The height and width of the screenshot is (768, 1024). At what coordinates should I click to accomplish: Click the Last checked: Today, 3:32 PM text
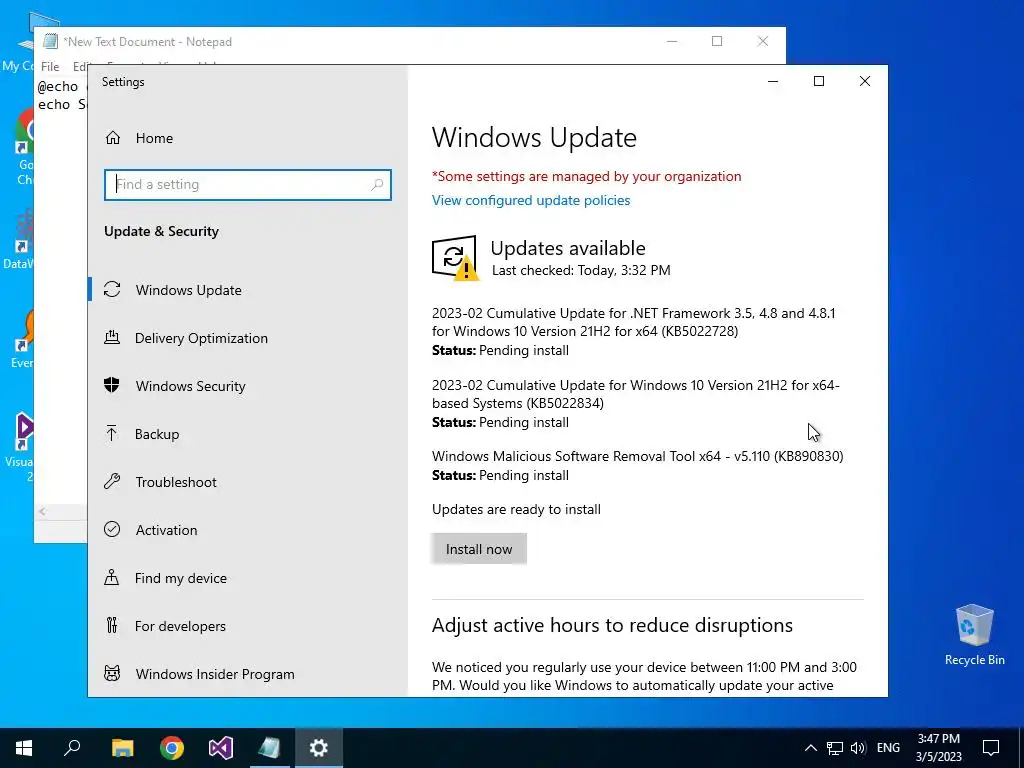tap(581, 270)
